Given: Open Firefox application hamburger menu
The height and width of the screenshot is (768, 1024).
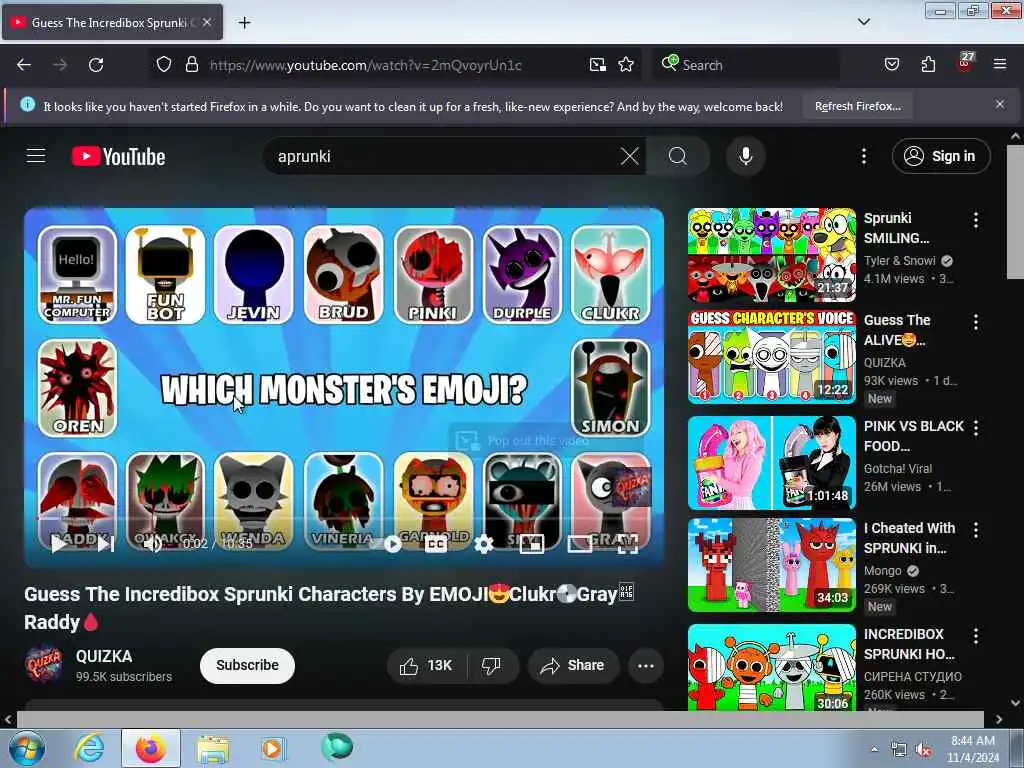Looking at the screenshot, I should click(x=1000, y=65).
